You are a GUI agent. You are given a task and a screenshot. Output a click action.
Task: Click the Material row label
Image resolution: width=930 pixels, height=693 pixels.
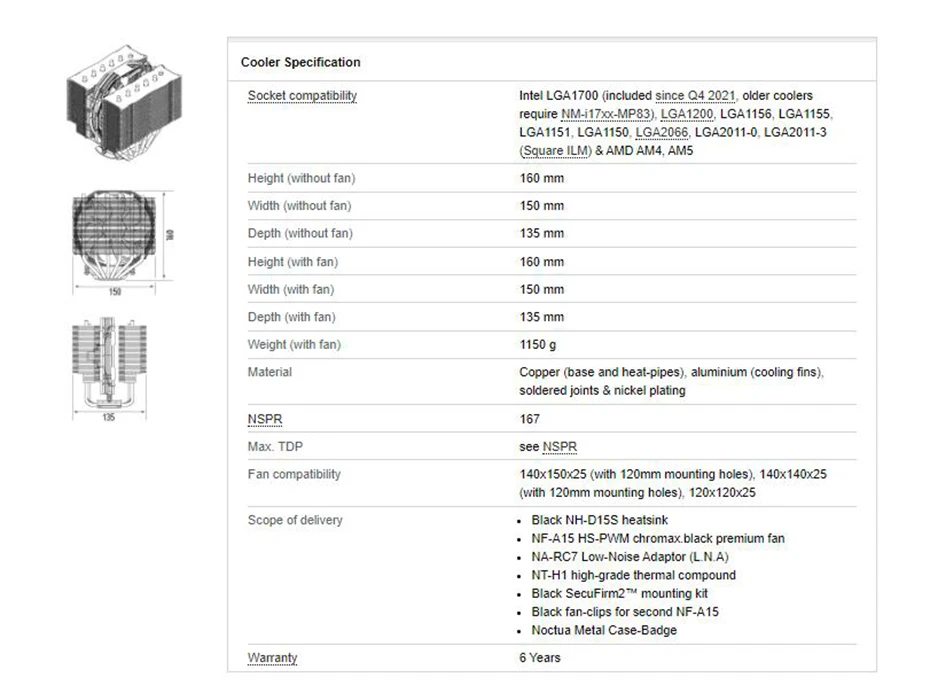(x=270, y=372)
